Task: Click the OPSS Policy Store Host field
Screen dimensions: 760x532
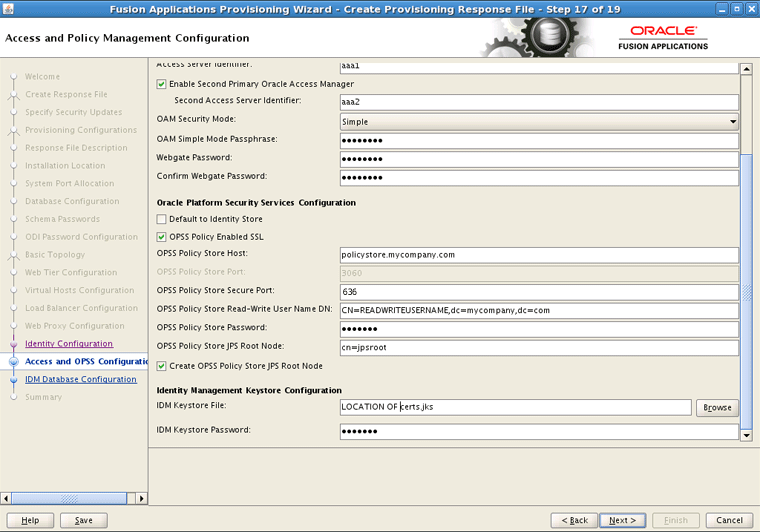Action: tap(539, 255)
